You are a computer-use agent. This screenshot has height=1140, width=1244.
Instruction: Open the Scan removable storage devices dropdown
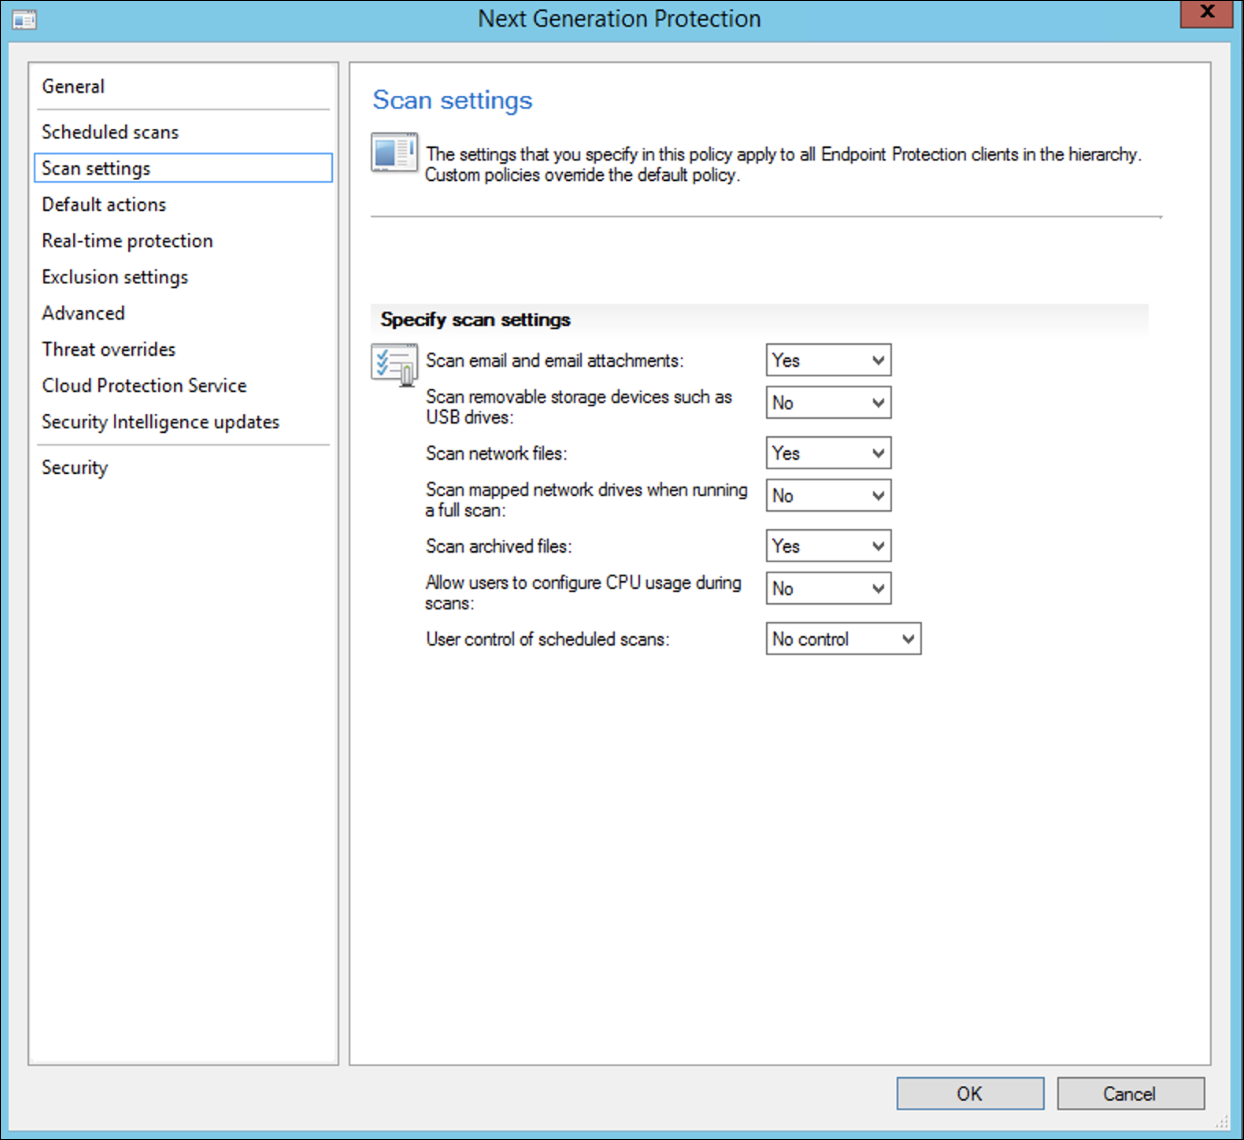(x=828, y=403)
